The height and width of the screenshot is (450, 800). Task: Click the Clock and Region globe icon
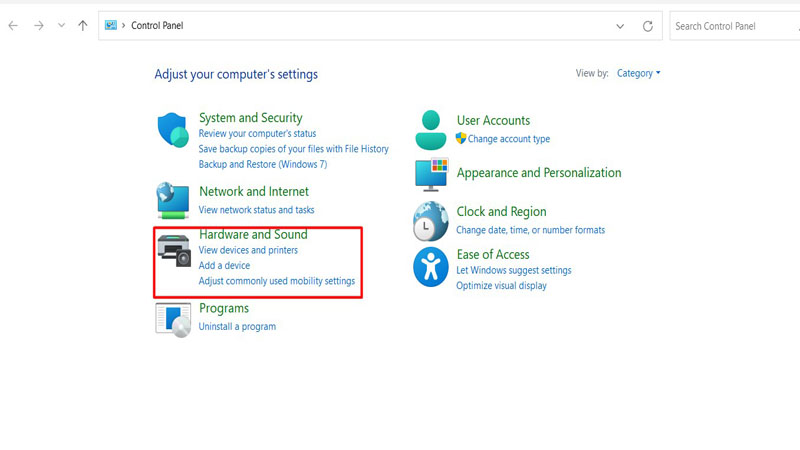tap(431, 221)
